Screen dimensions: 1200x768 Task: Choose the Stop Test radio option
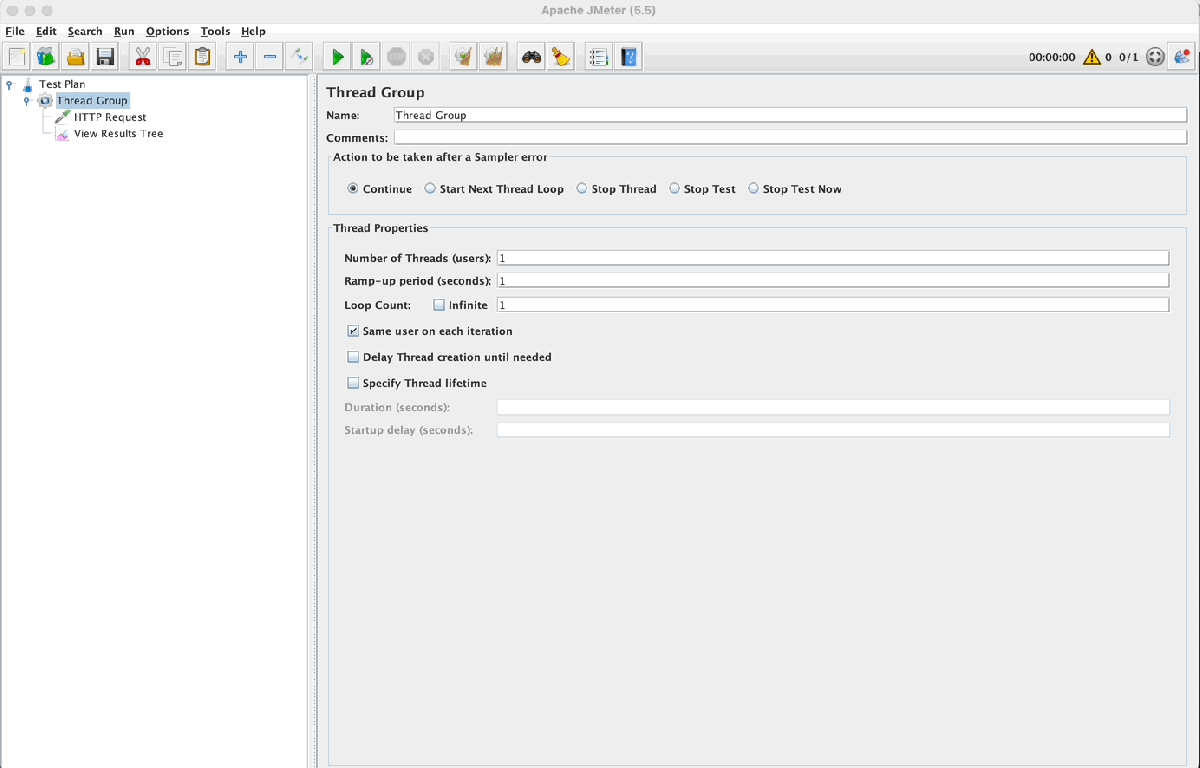pyautogui.click(x=702, y=189)
